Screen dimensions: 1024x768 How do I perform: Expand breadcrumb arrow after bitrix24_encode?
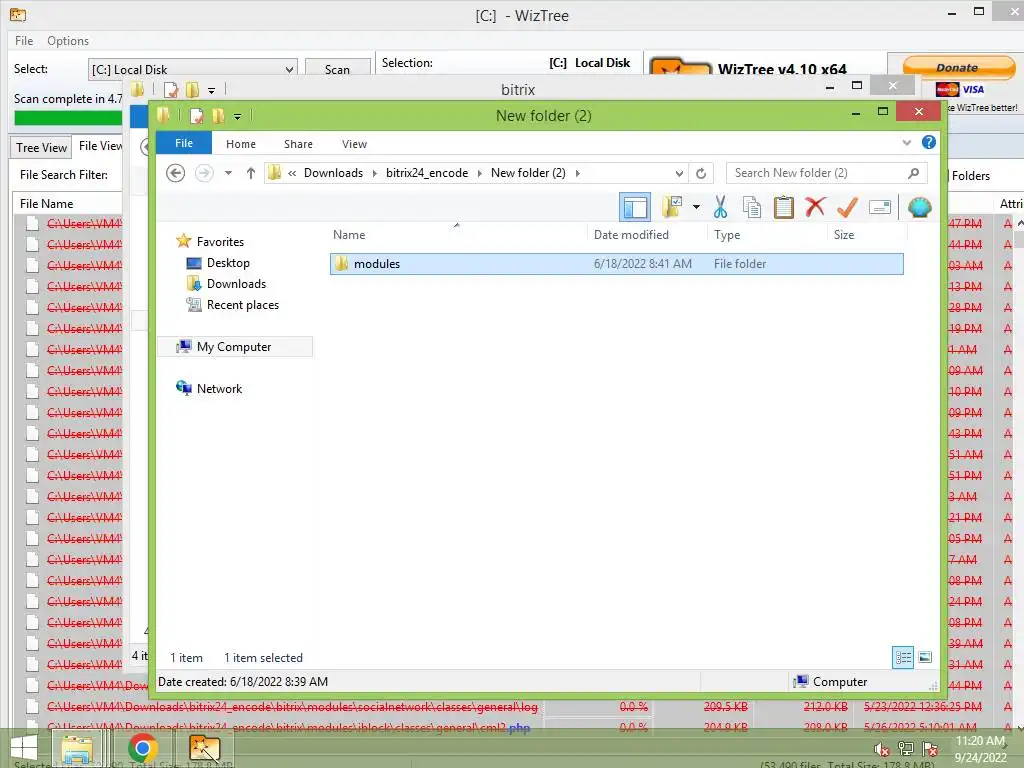(479, 173)
